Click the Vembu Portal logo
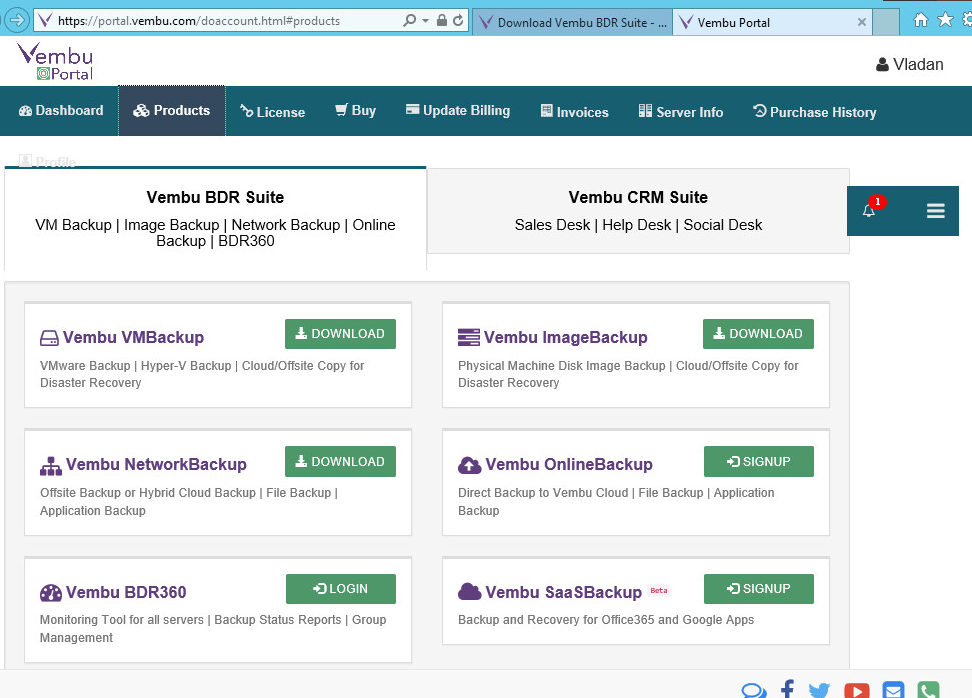The width and height of the screenshot is (972, 698). (55, 61)
